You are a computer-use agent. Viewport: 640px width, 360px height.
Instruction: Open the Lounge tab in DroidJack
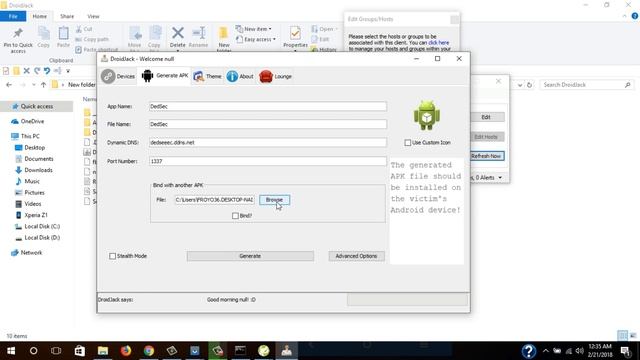[x=276, y=76]
